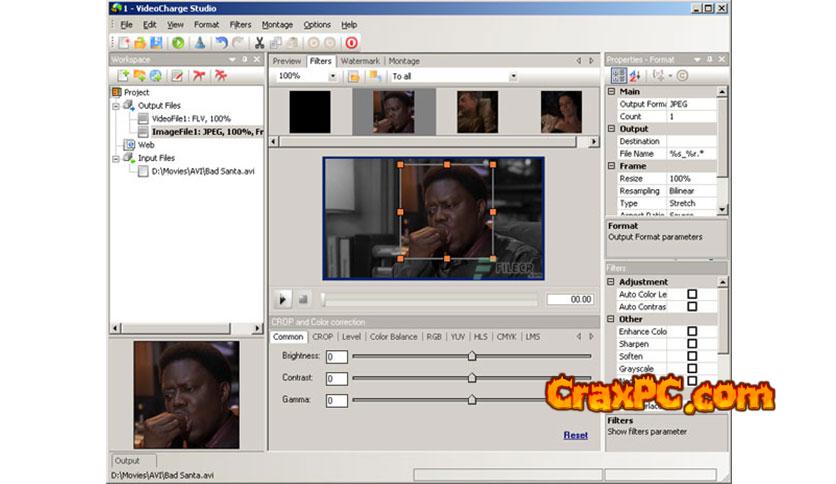Open the Montage menu
The height and width of the screenshot is (484, 836).
tap(277, 24)
